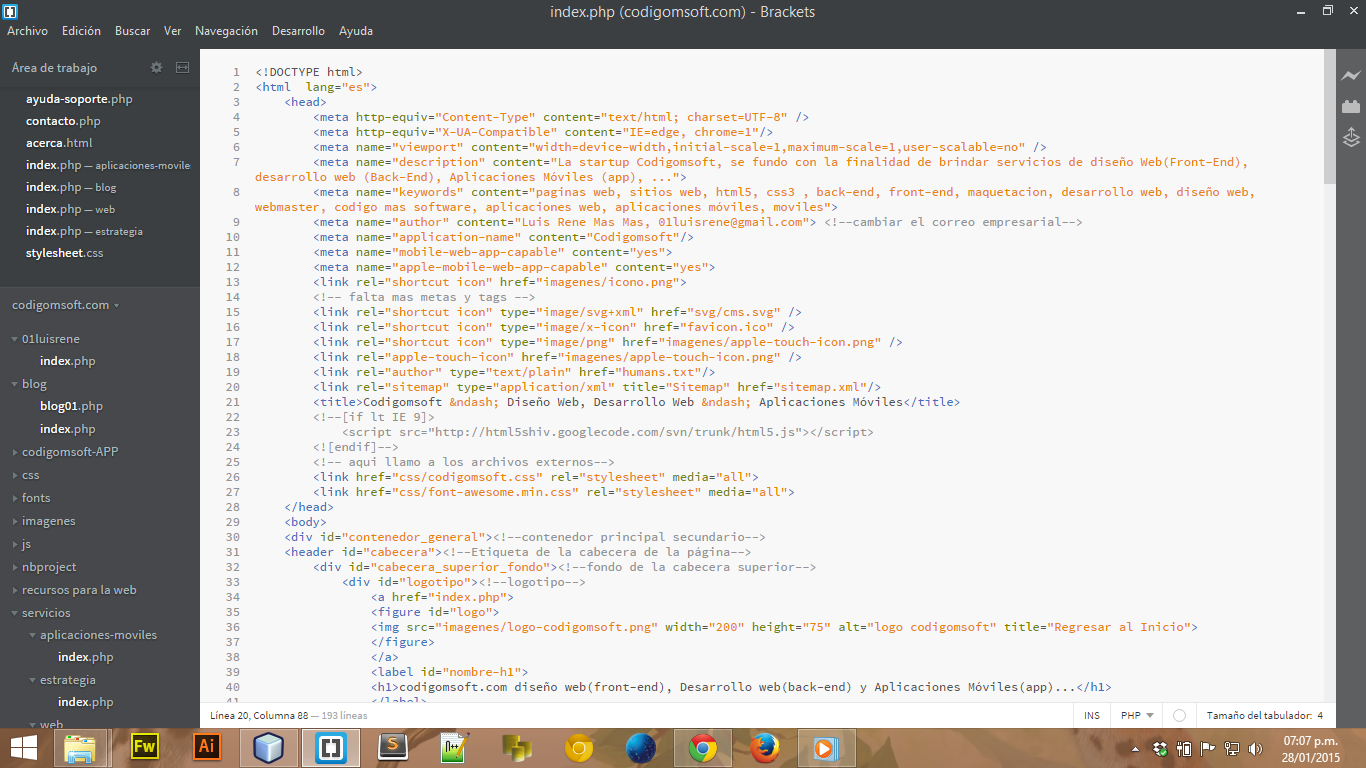This screenshot has height=768, width=1366.
Task: Click the lint status circle in the status bar
Action: [1177, 715]
